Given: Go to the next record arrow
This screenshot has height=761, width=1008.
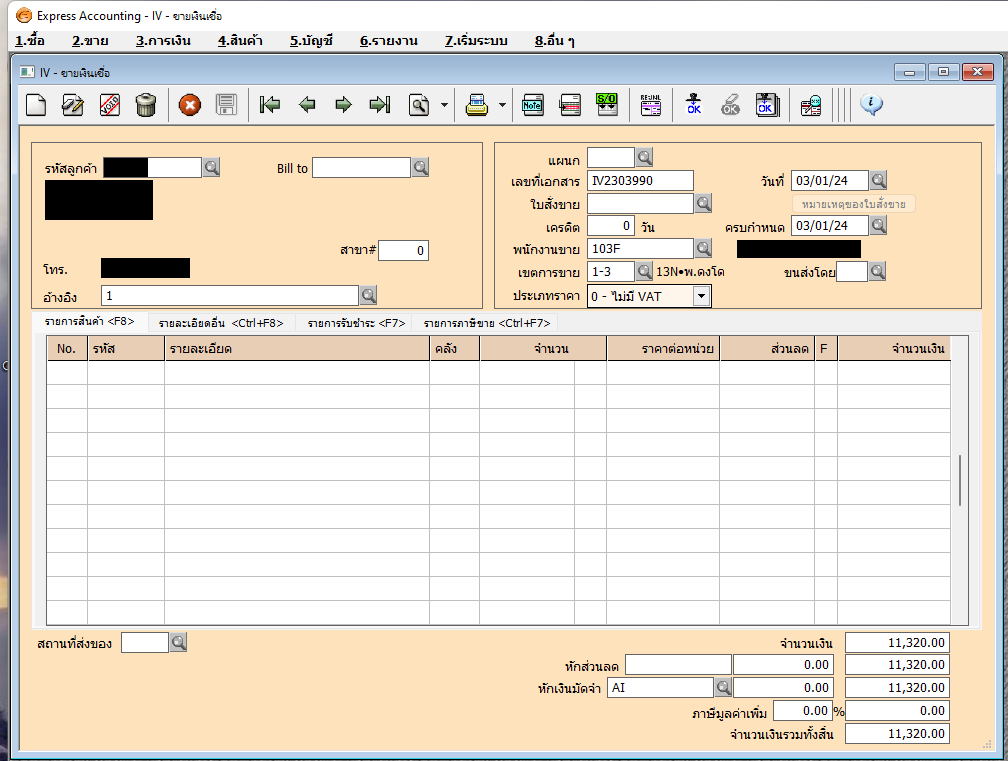Looking at the screenshot, I should 343,105.
